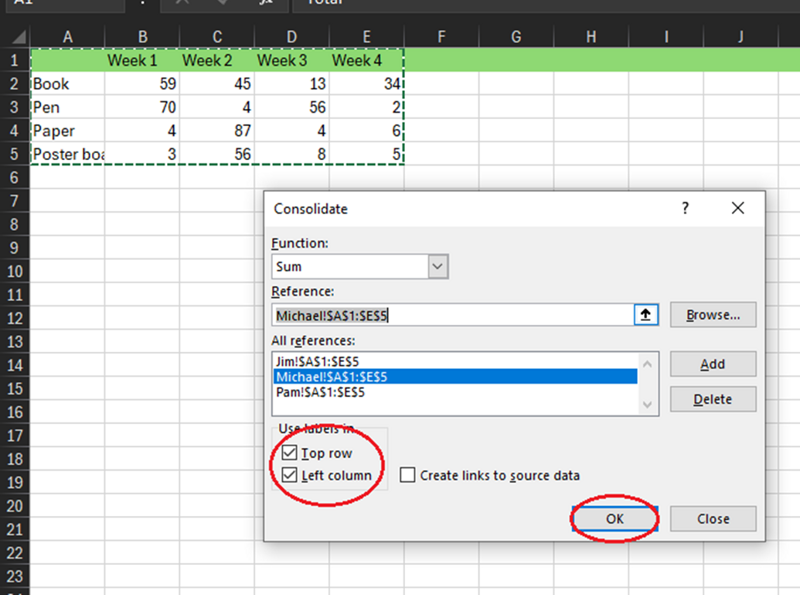Click the Close button in Consolidate dialog
This screenshot has height=595, width=800.
tap(713, 518)
